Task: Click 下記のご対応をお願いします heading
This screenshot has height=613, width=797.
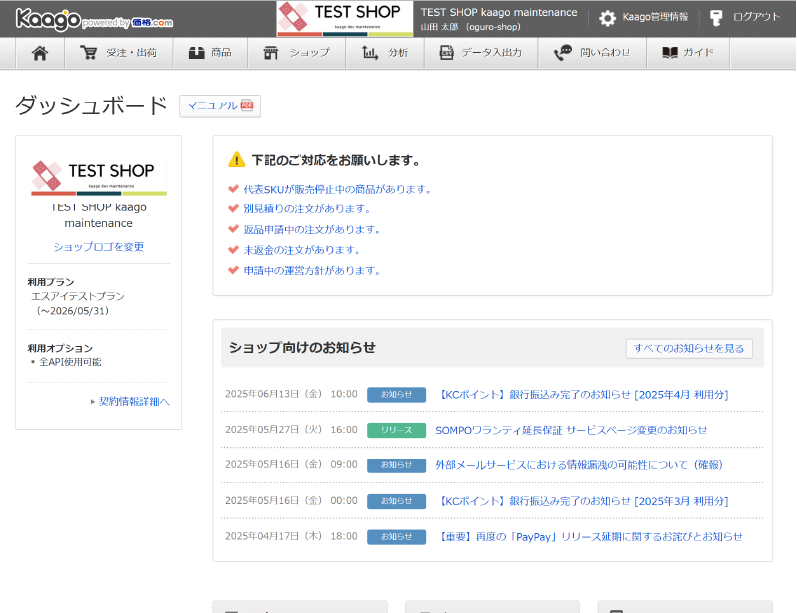Action: 336,160
